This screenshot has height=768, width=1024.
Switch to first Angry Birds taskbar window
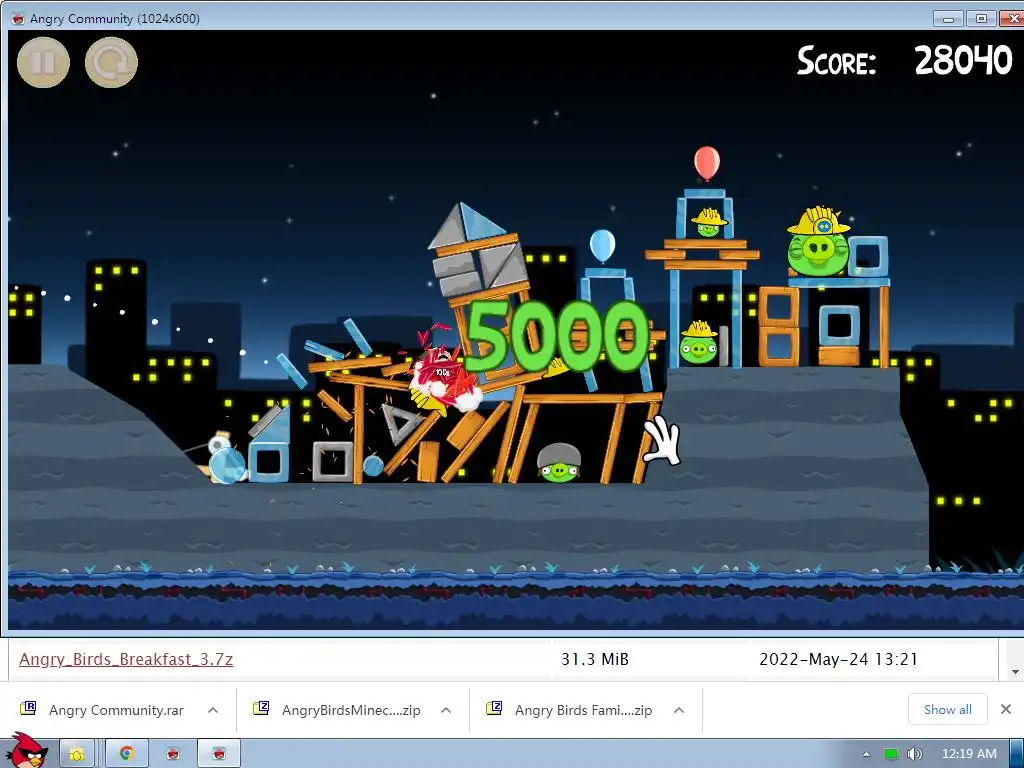172,754
